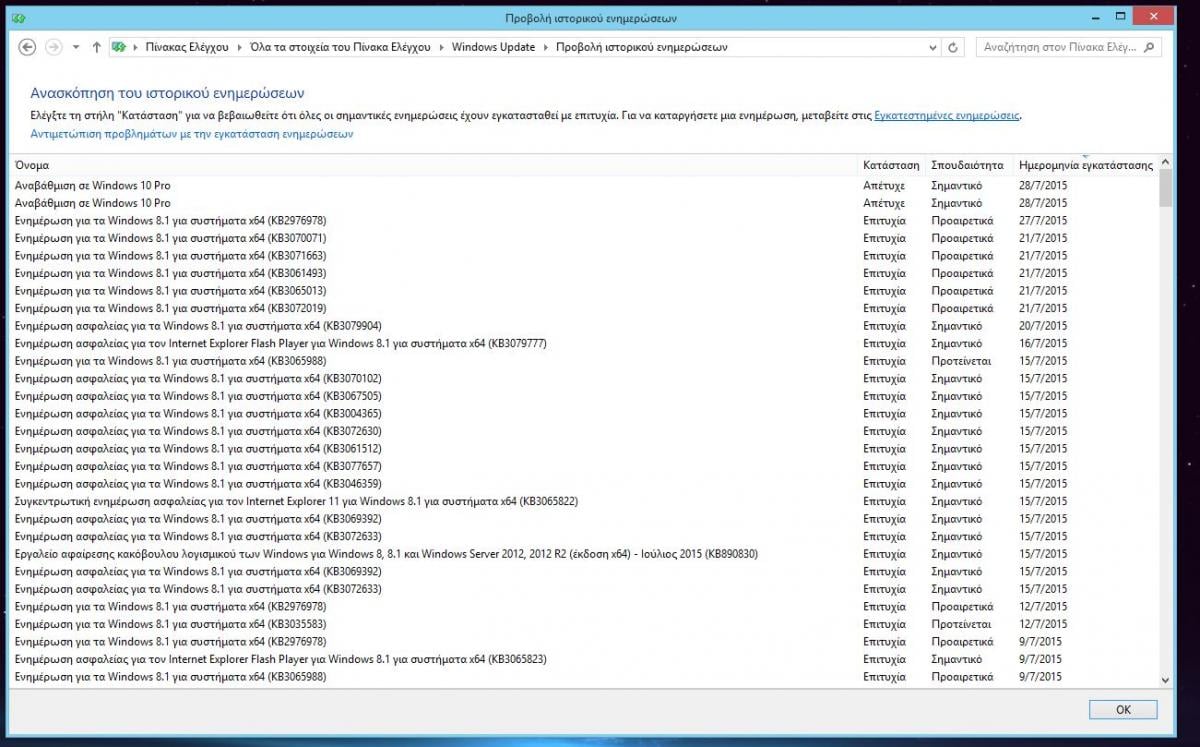1200x747 pixels.
Task: Click the 20/7/2015 date cell
Action: click(x=1043, y=326)
